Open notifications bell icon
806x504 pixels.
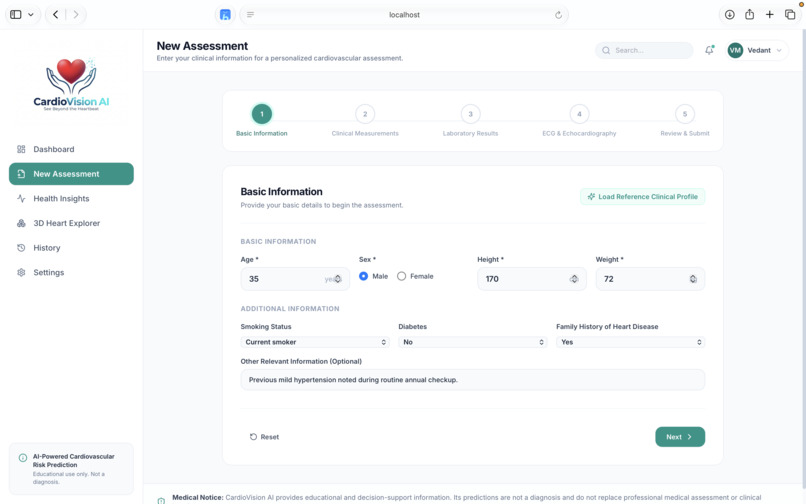click(709, 50)
